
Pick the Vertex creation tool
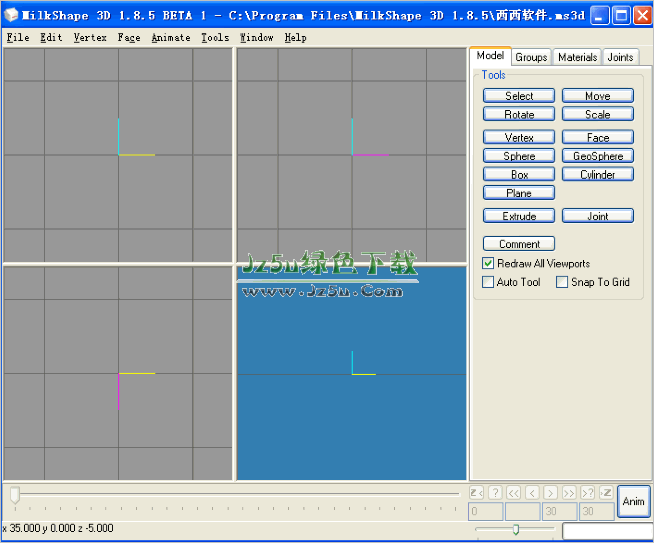click(x=519, y=137)
